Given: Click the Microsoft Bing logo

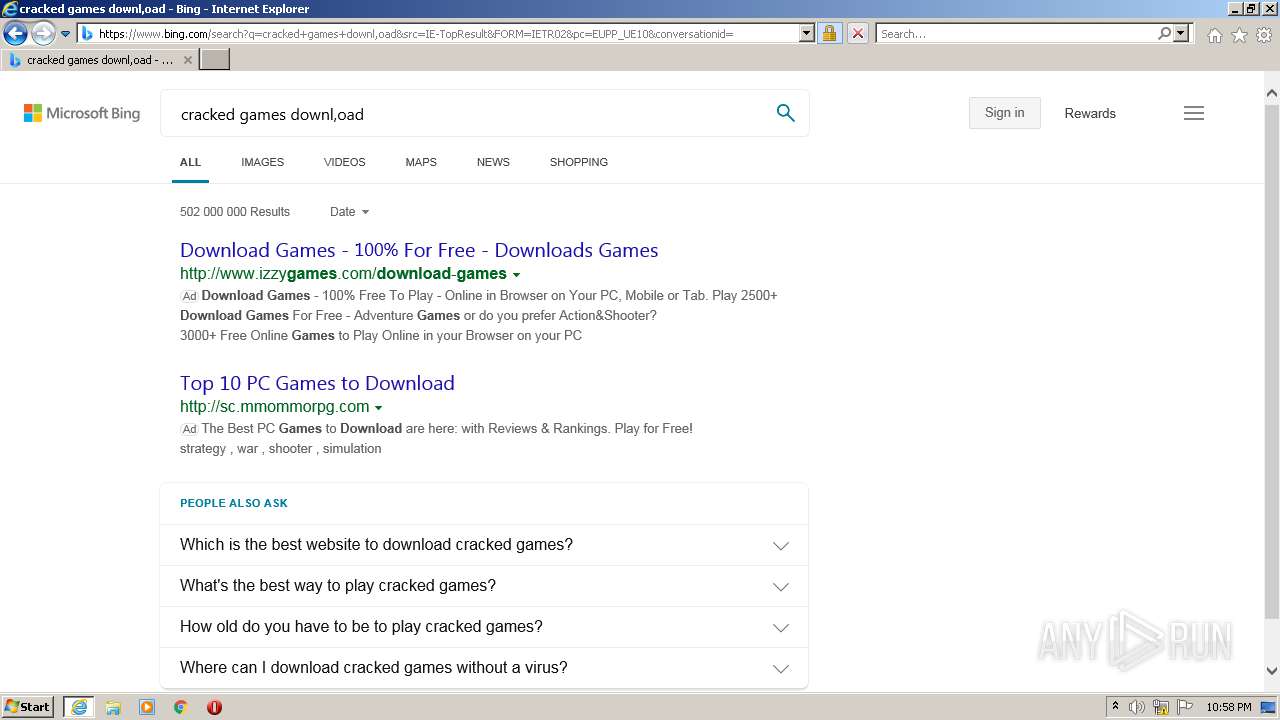Looking at the screenshot, I should coord(82,113).
